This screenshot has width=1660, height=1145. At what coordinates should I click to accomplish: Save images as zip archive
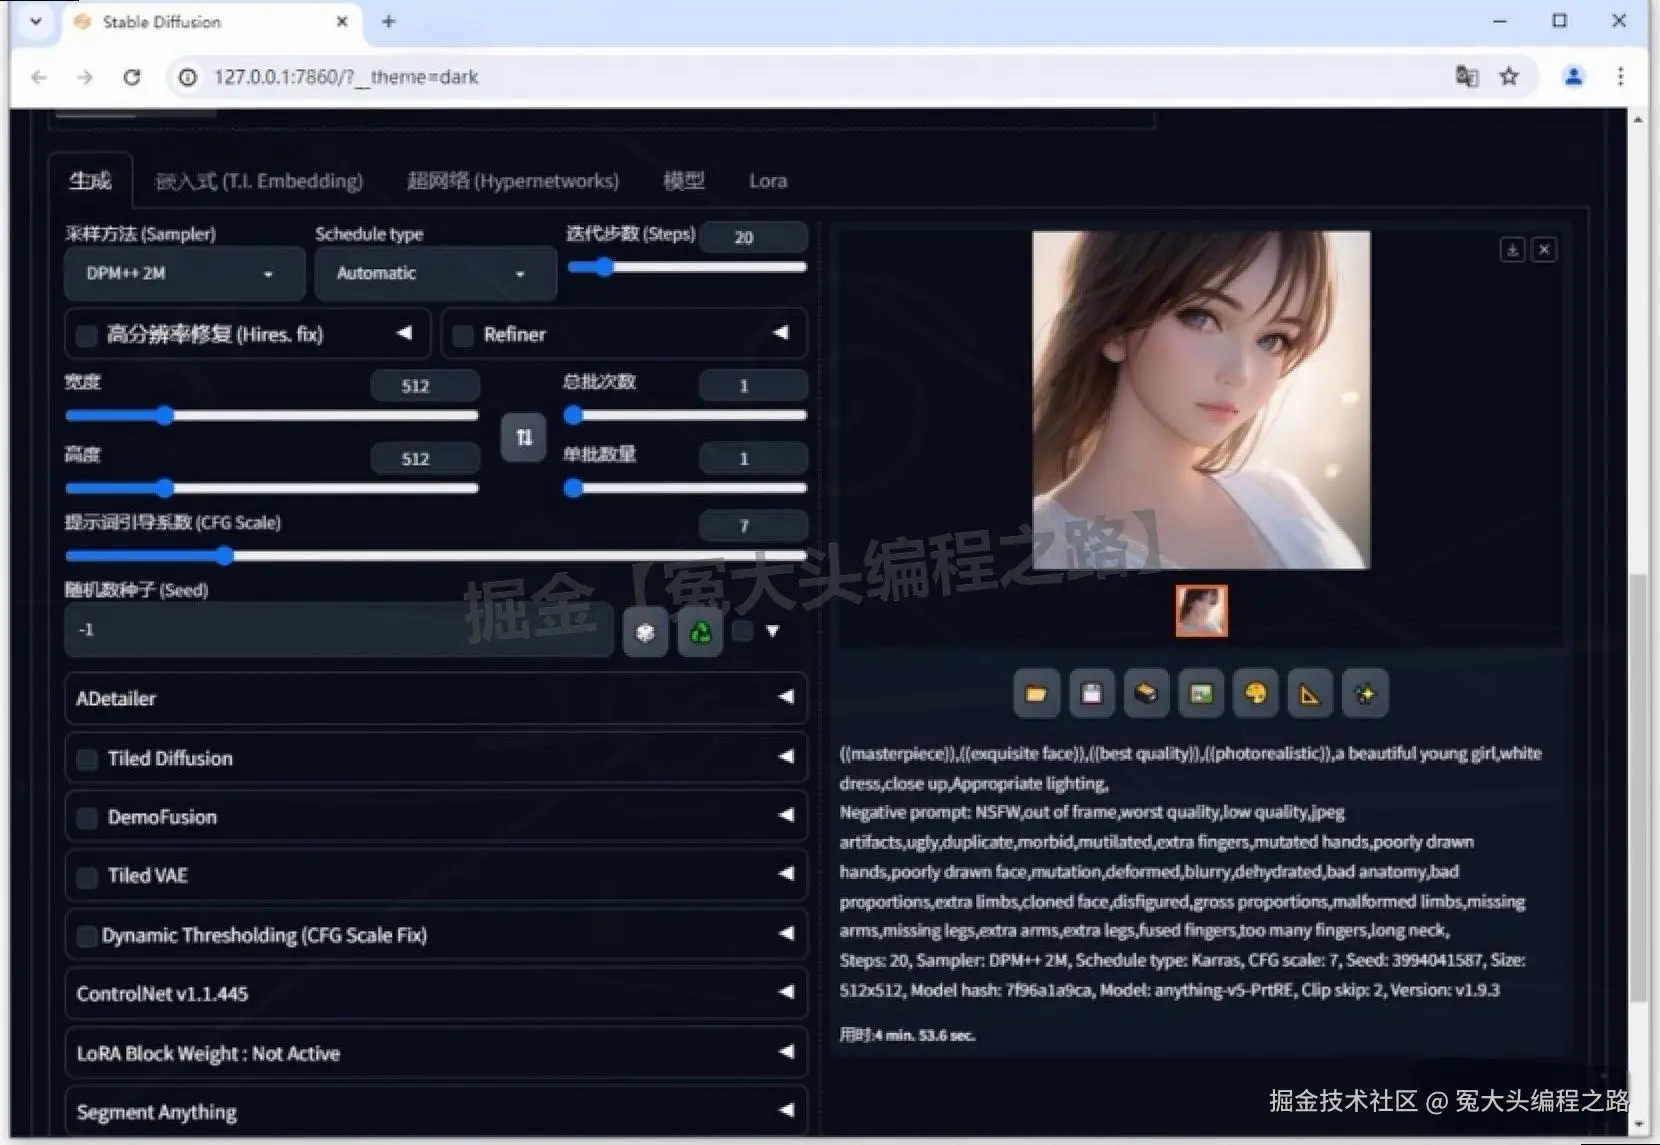point(1146,693)
